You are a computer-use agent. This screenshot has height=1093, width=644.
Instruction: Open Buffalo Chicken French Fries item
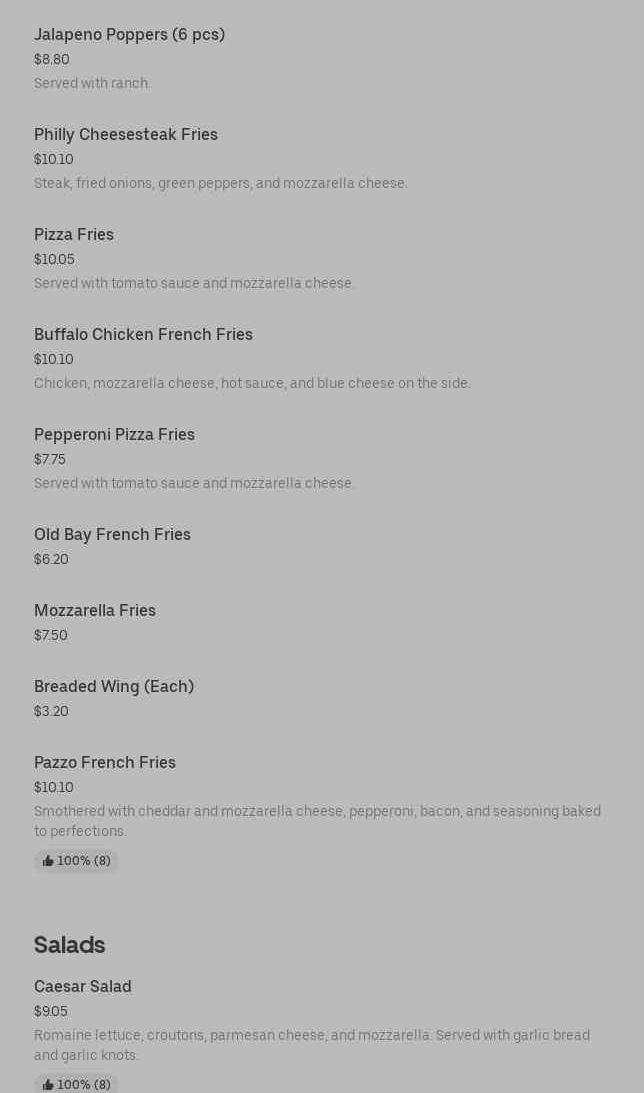point(143,335)
